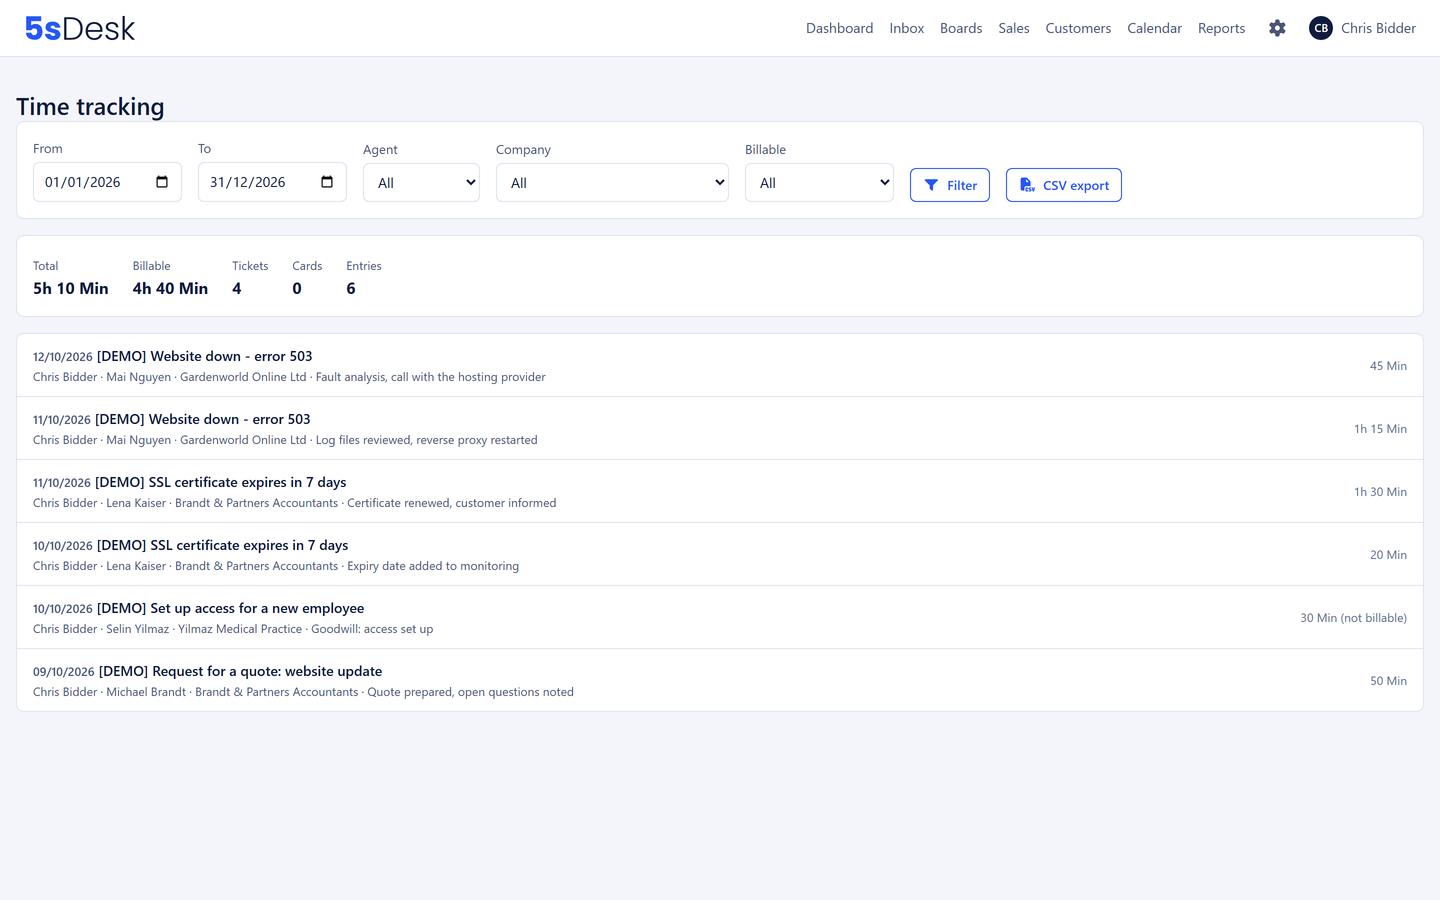
Task: Go to the Dashboard menu item
Action: 840,28
